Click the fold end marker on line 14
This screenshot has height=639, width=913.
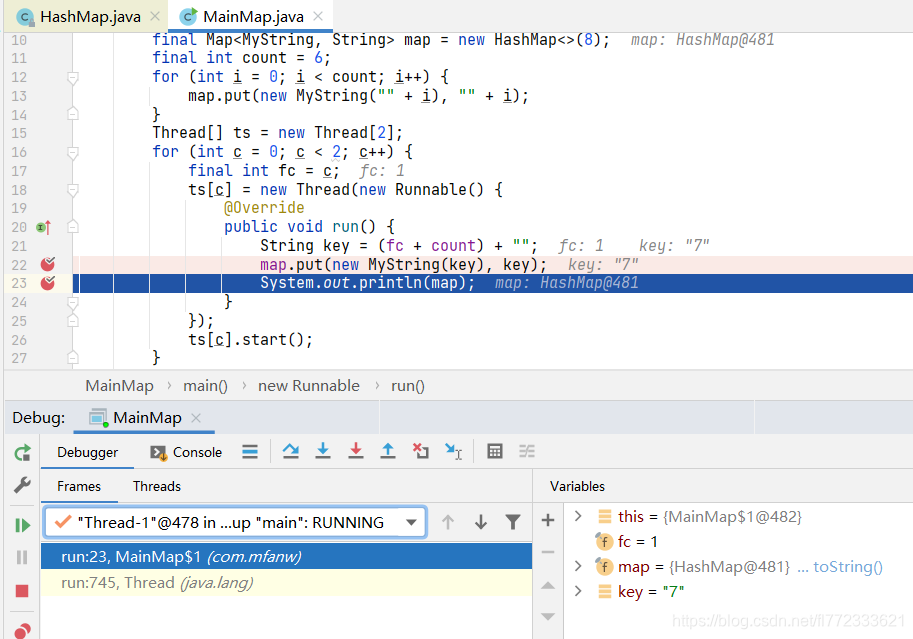pos(73,114)
